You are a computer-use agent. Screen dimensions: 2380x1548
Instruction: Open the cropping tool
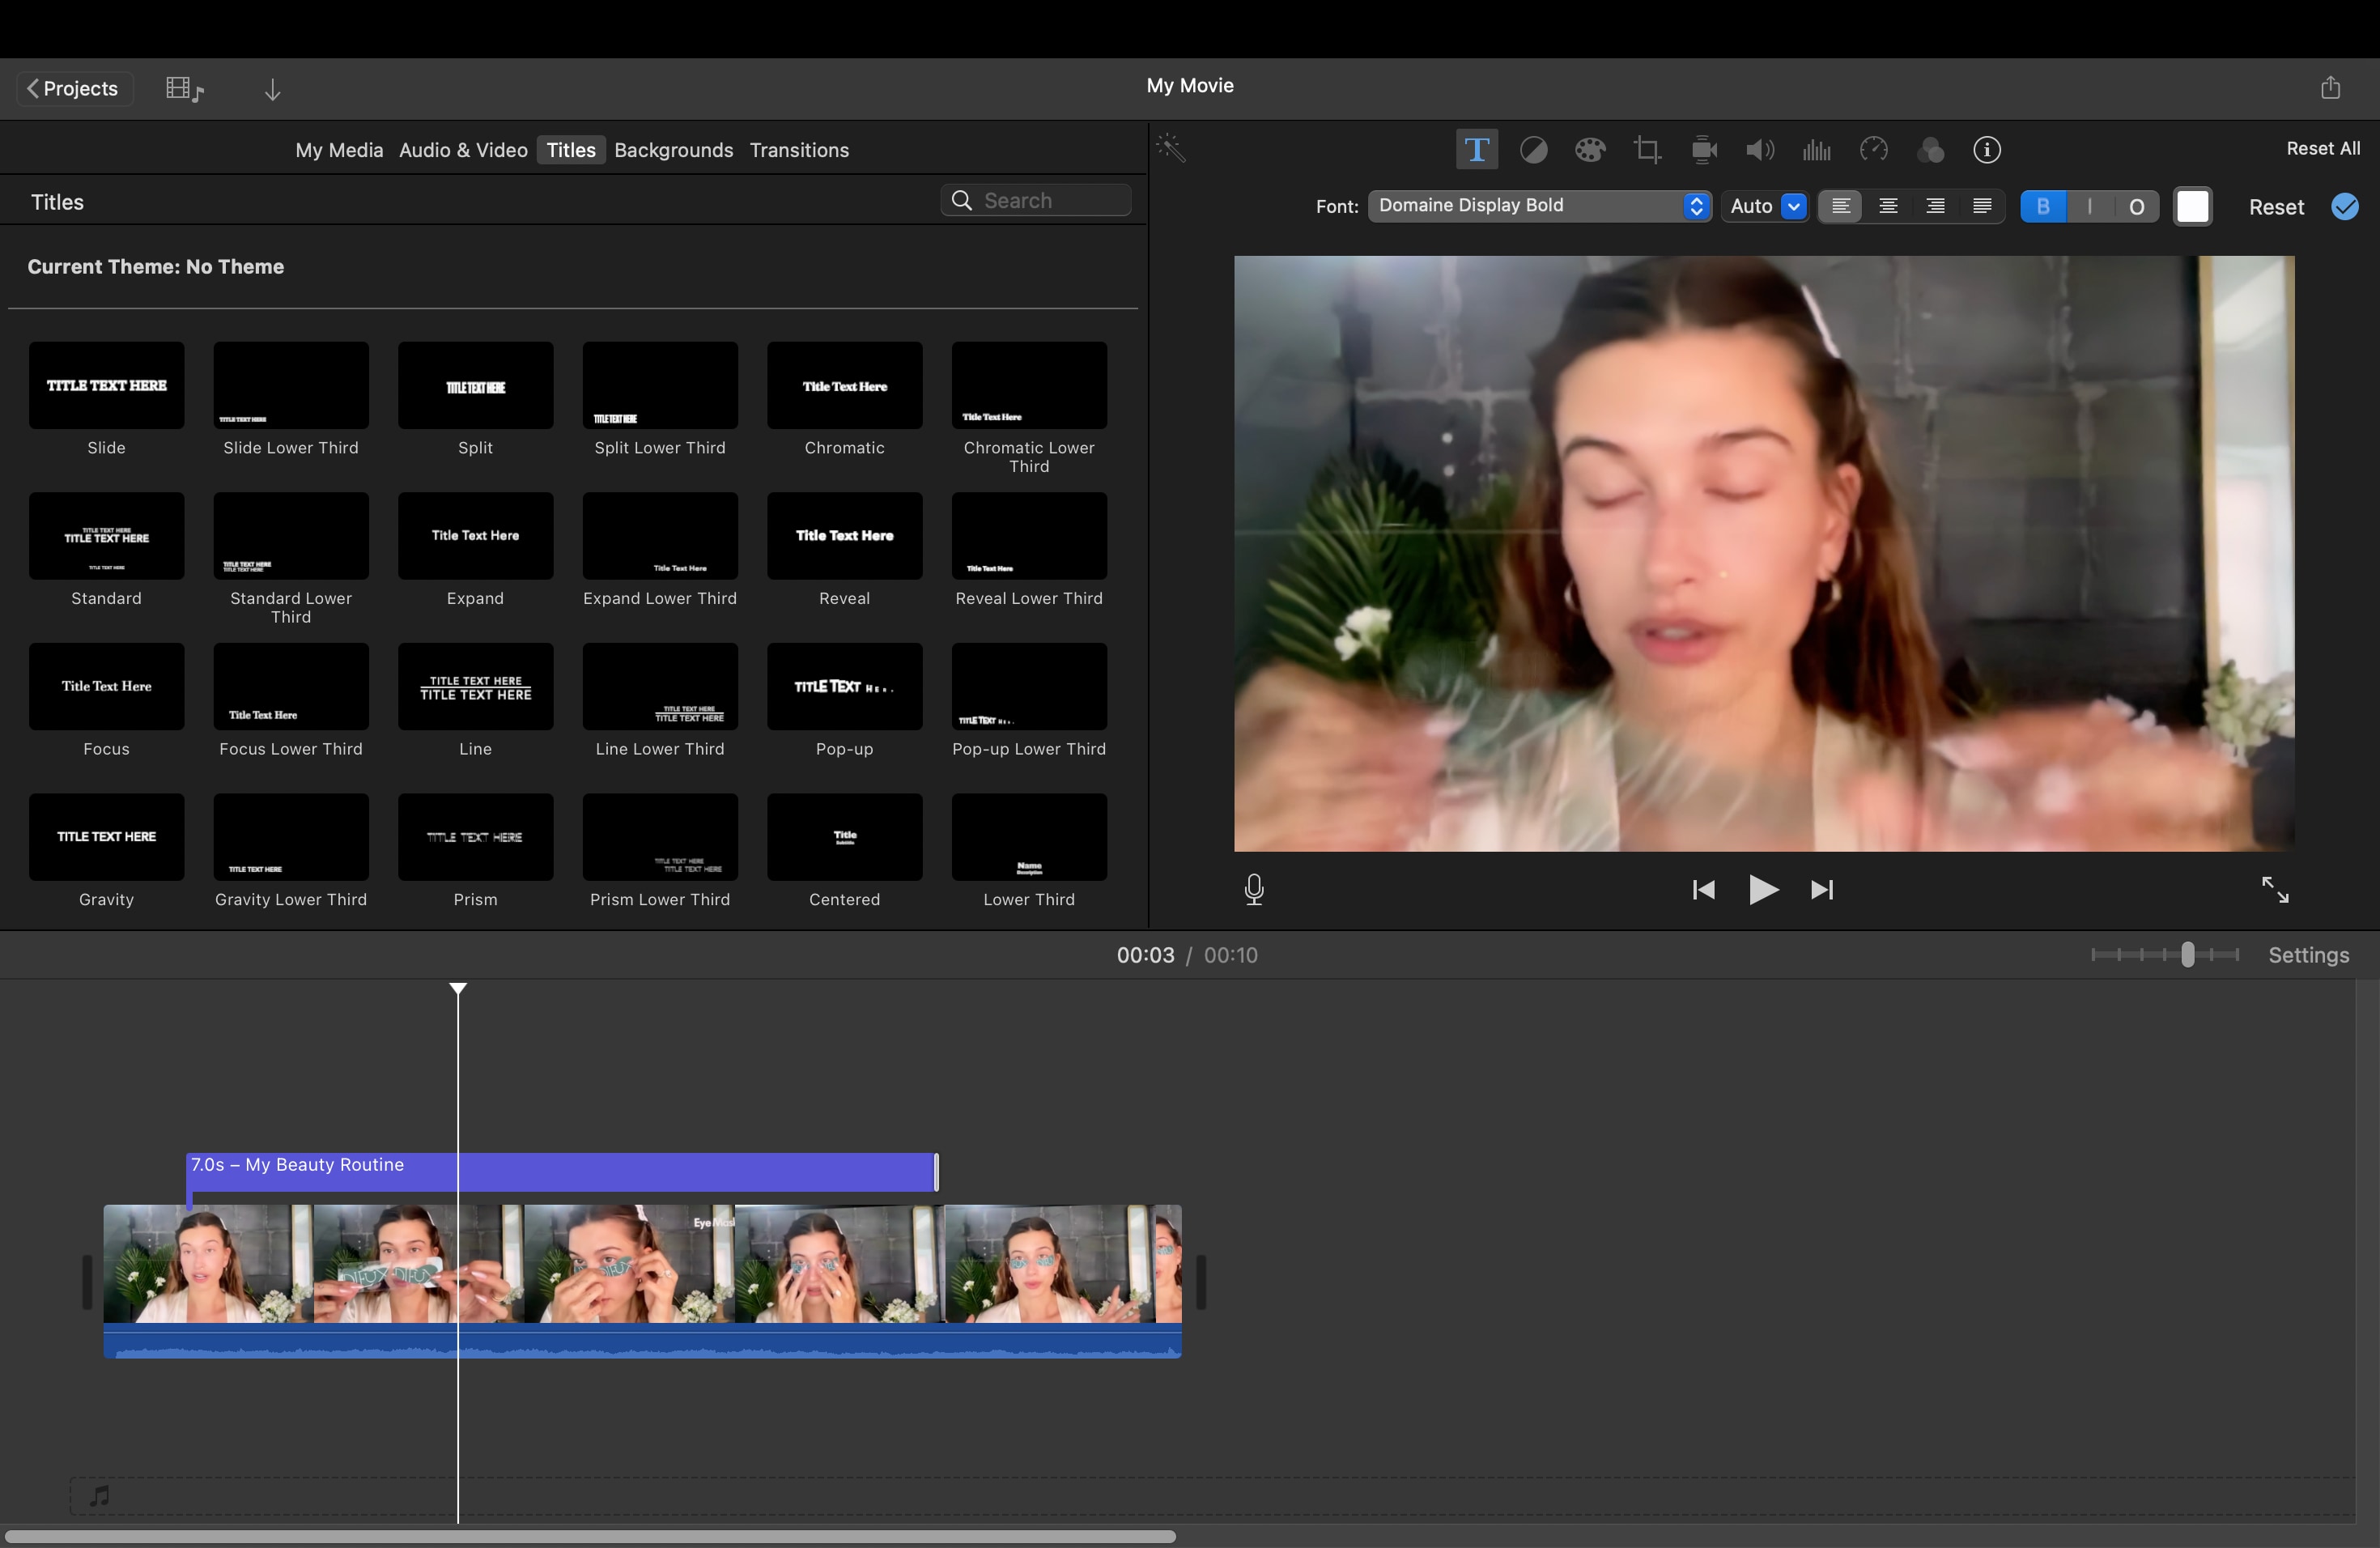pos(1647,149)
